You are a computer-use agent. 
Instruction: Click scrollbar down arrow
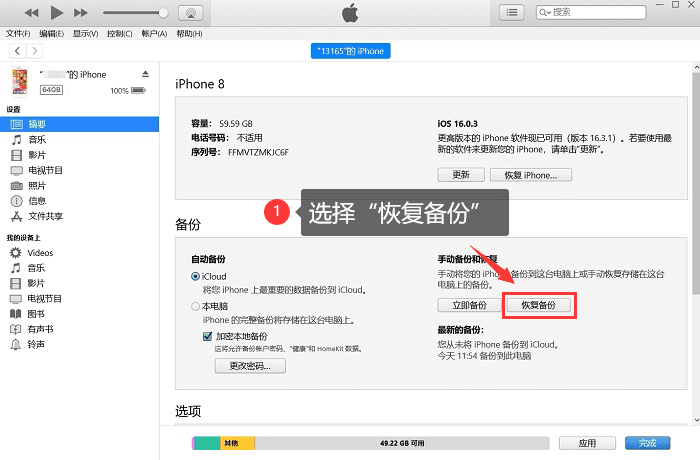(x=696, y=420)
